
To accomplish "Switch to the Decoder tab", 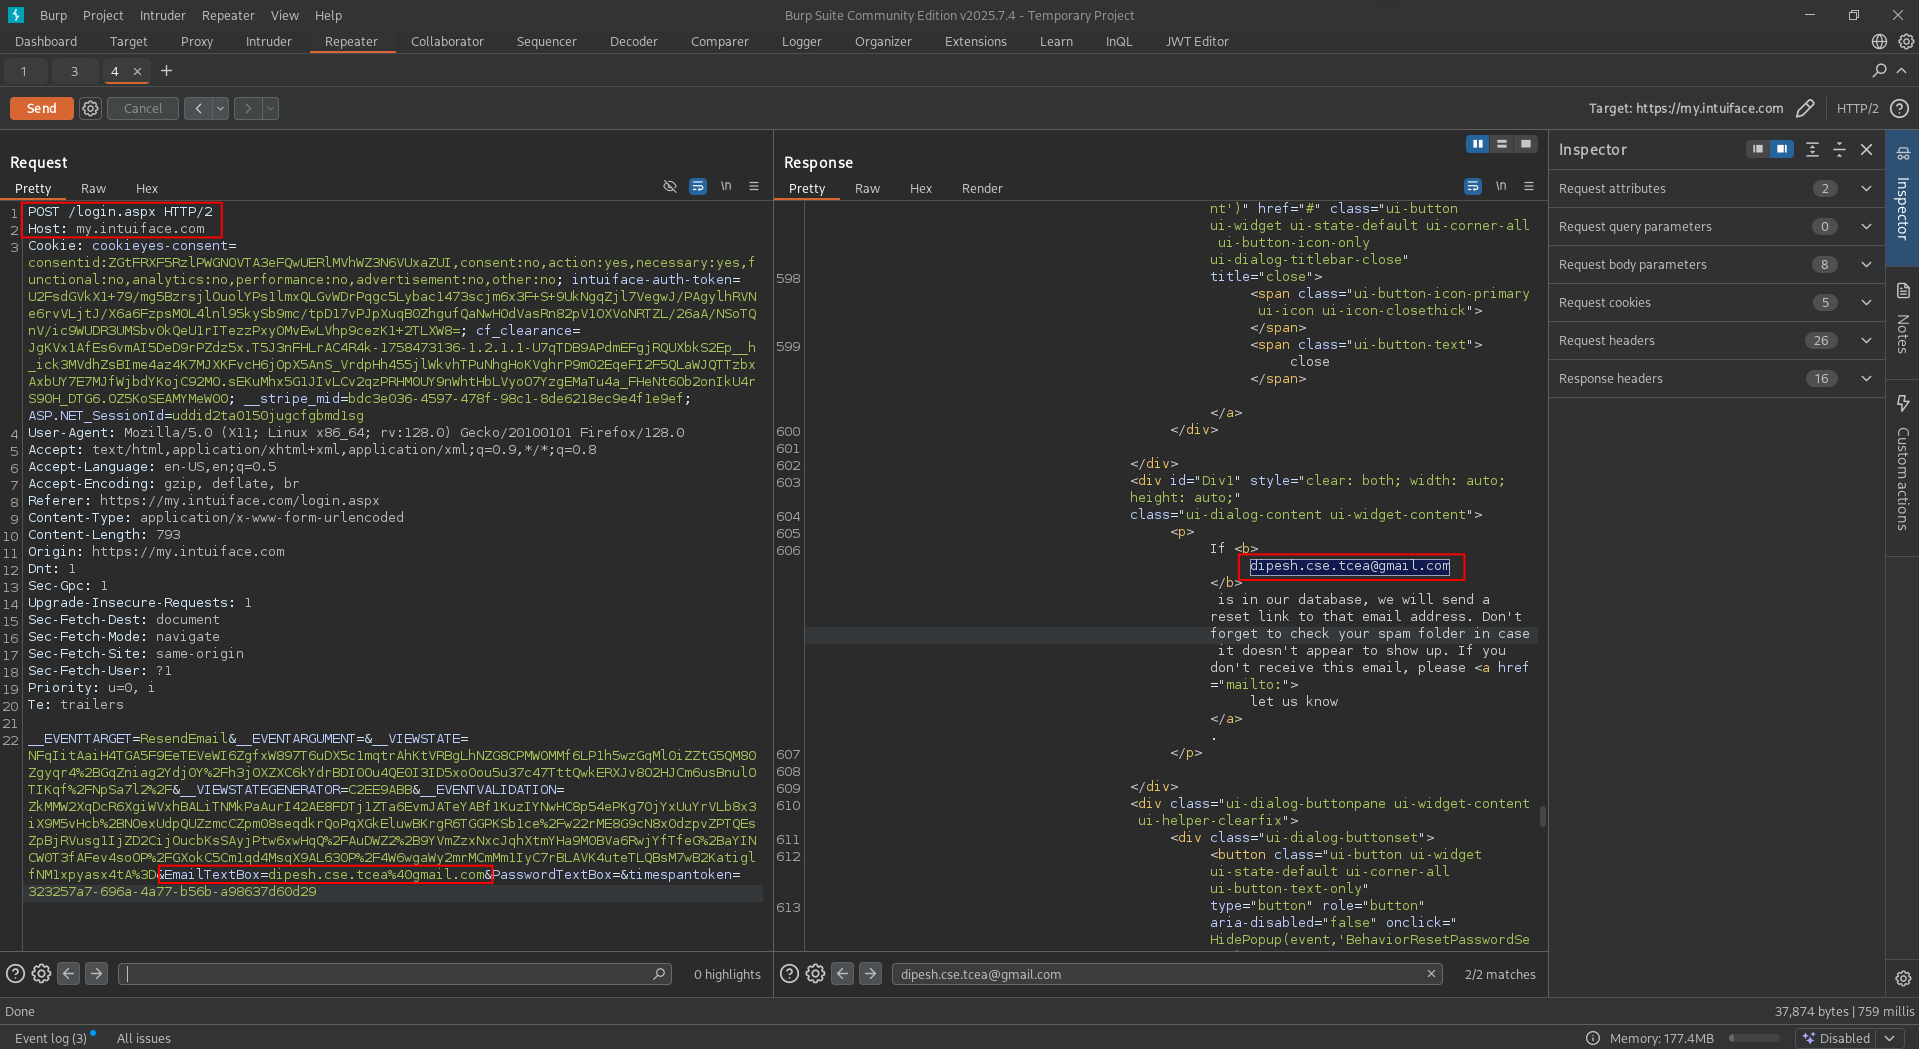I will click(633, 42).
